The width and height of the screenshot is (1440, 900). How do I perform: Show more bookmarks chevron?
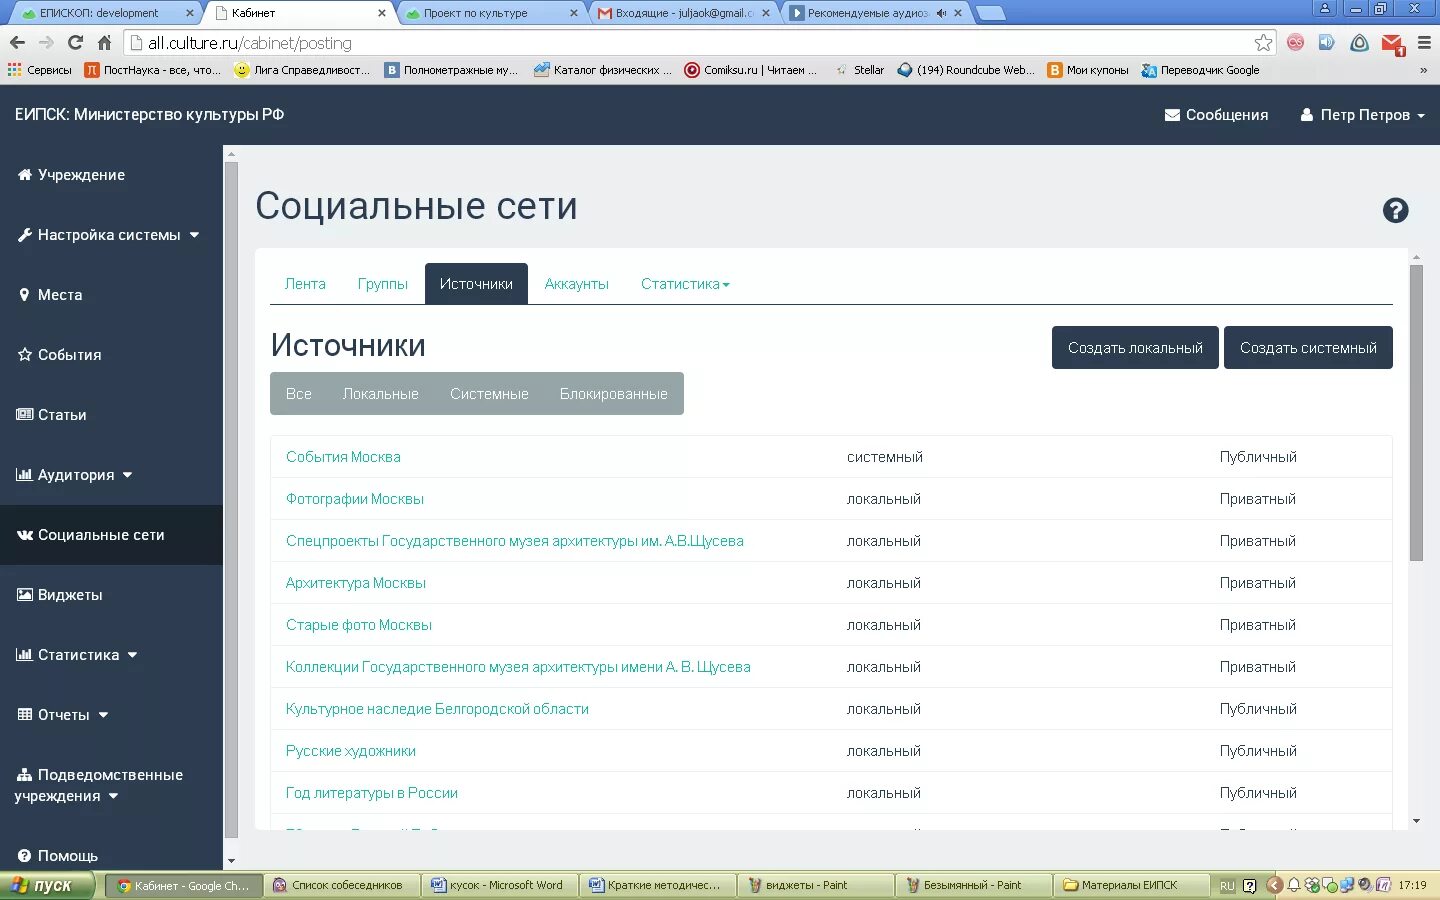point(1423,70)
